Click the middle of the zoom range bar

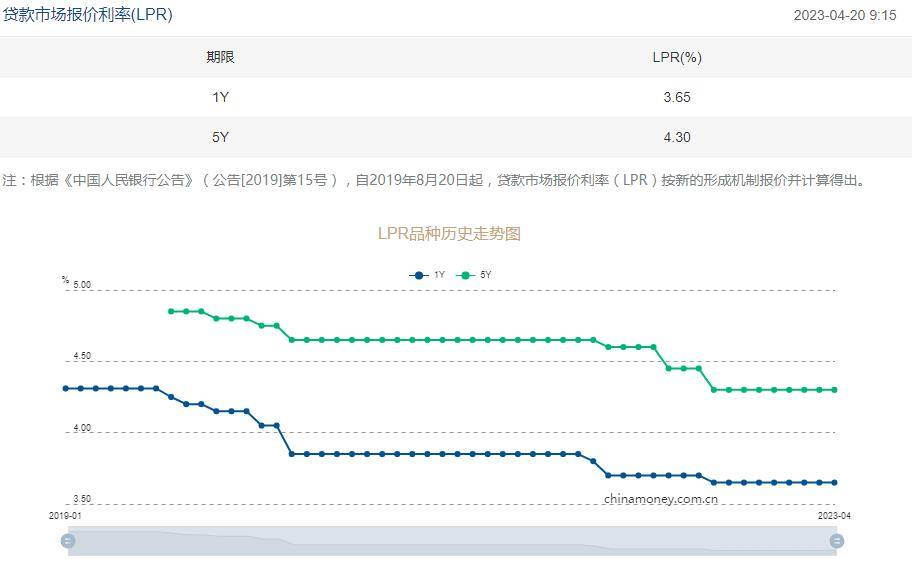452,541
